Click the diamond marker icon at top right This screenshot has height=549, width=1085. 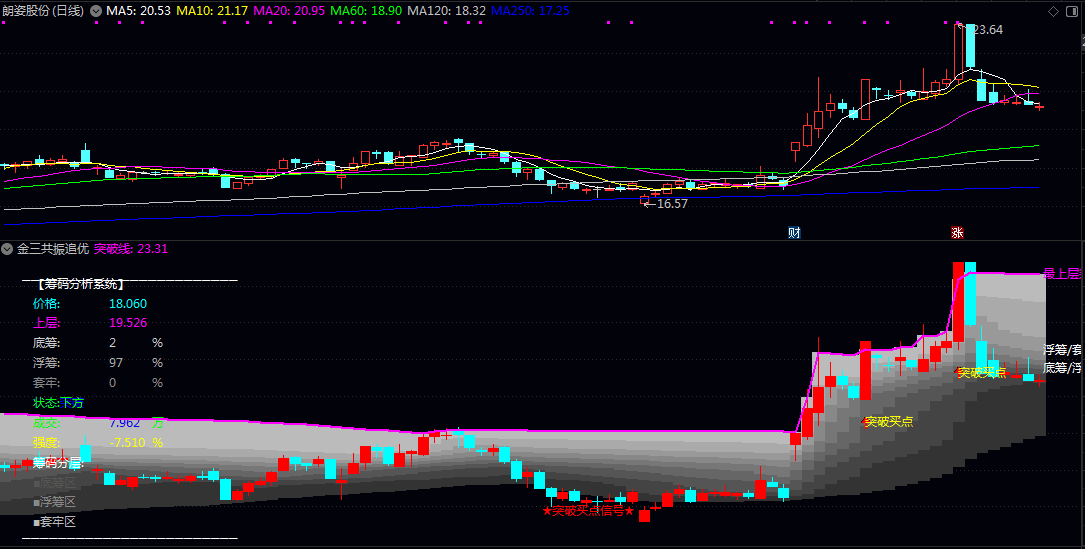click(x=1053, y=11)
